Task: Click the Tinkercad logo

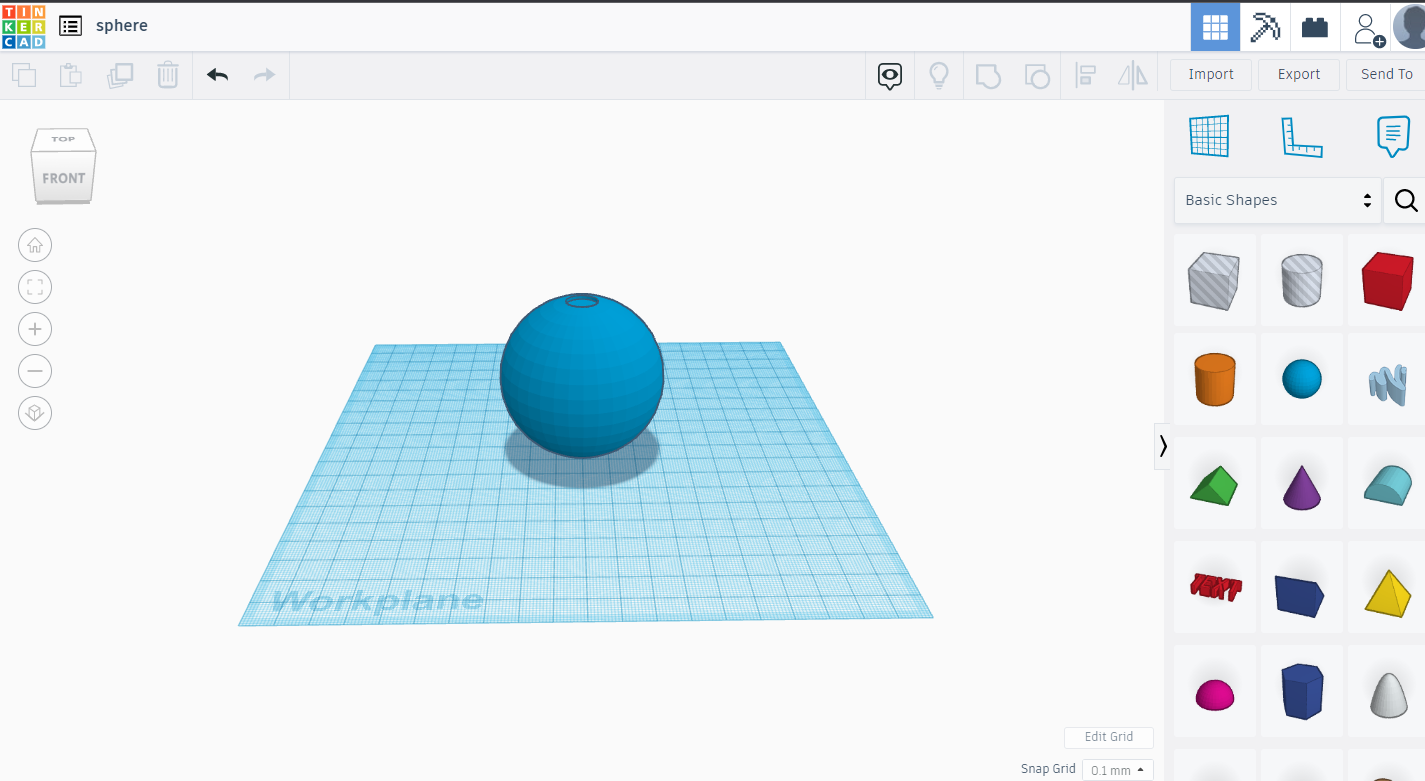Action: click(23, 26)
